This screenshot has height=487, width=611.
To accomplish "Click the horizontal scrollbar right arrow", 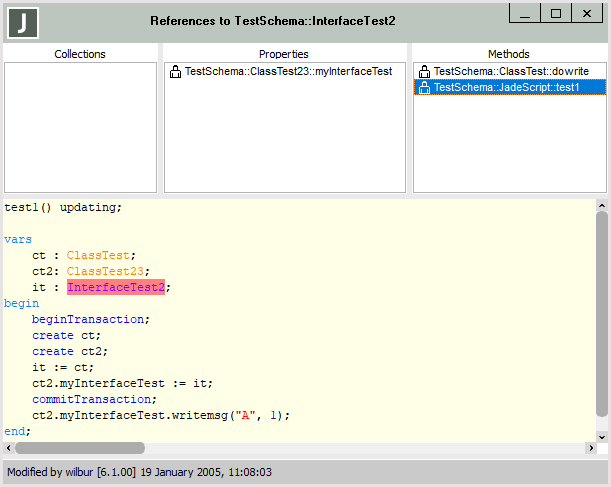I will (x=587, y=449).
